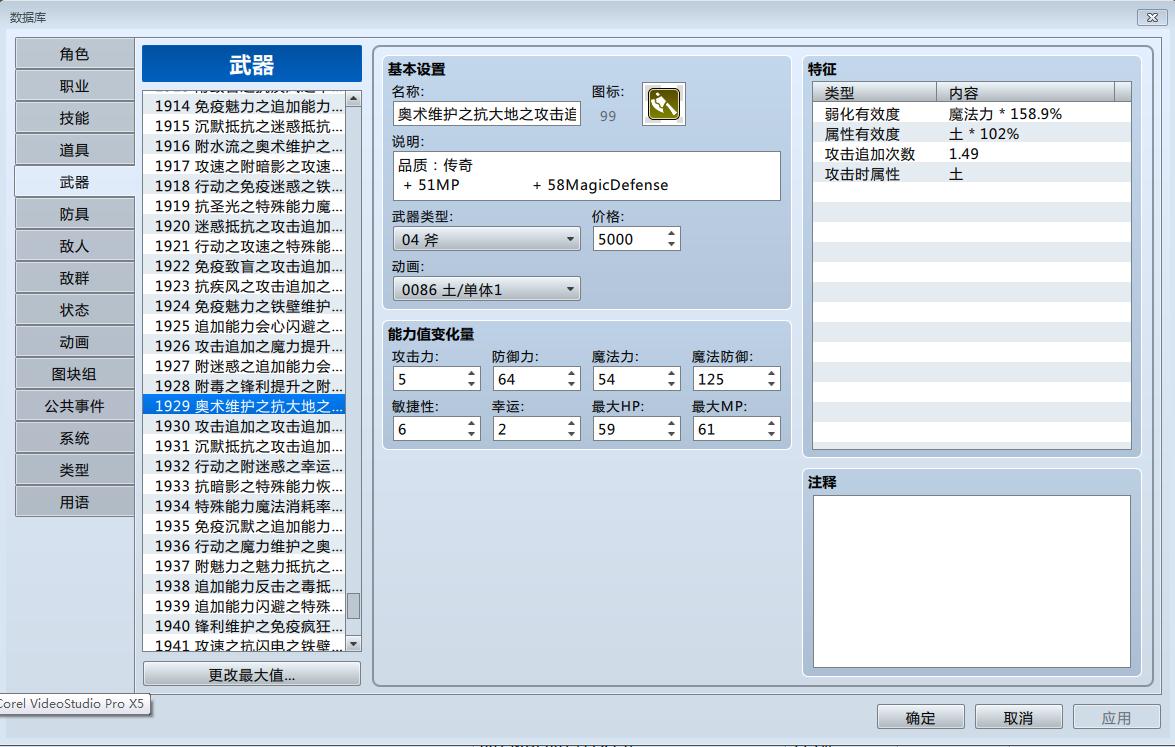The height and width of the screenshot is (747, 1175).
Task: Select weapon 1924 免疫魅力之铁壁维护
Action: tap(244, 306)
